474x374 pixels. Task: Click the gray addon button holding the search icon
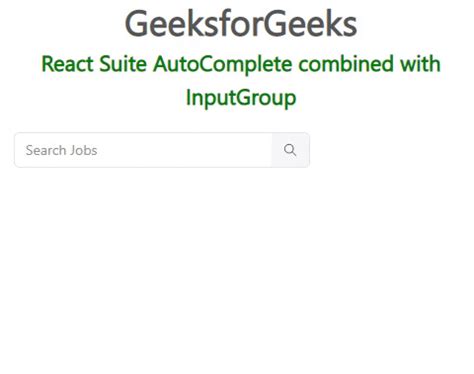pos(291,150)
